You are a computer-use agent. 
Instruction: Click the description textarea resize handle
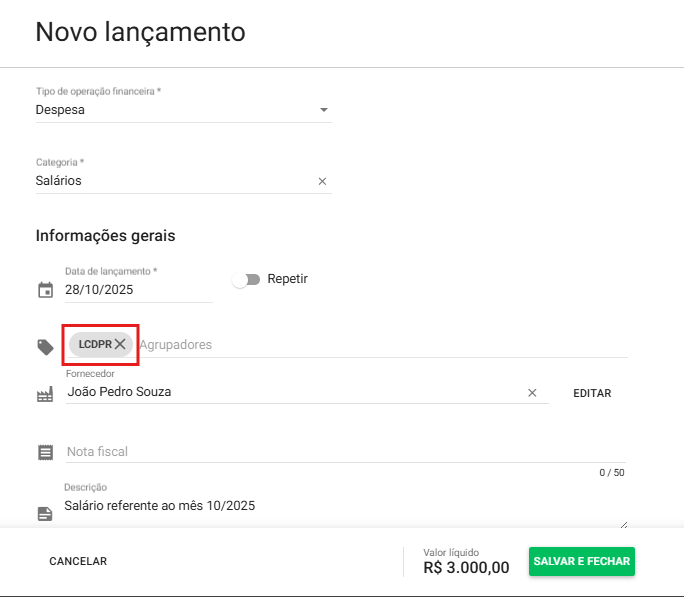[624, 522]
